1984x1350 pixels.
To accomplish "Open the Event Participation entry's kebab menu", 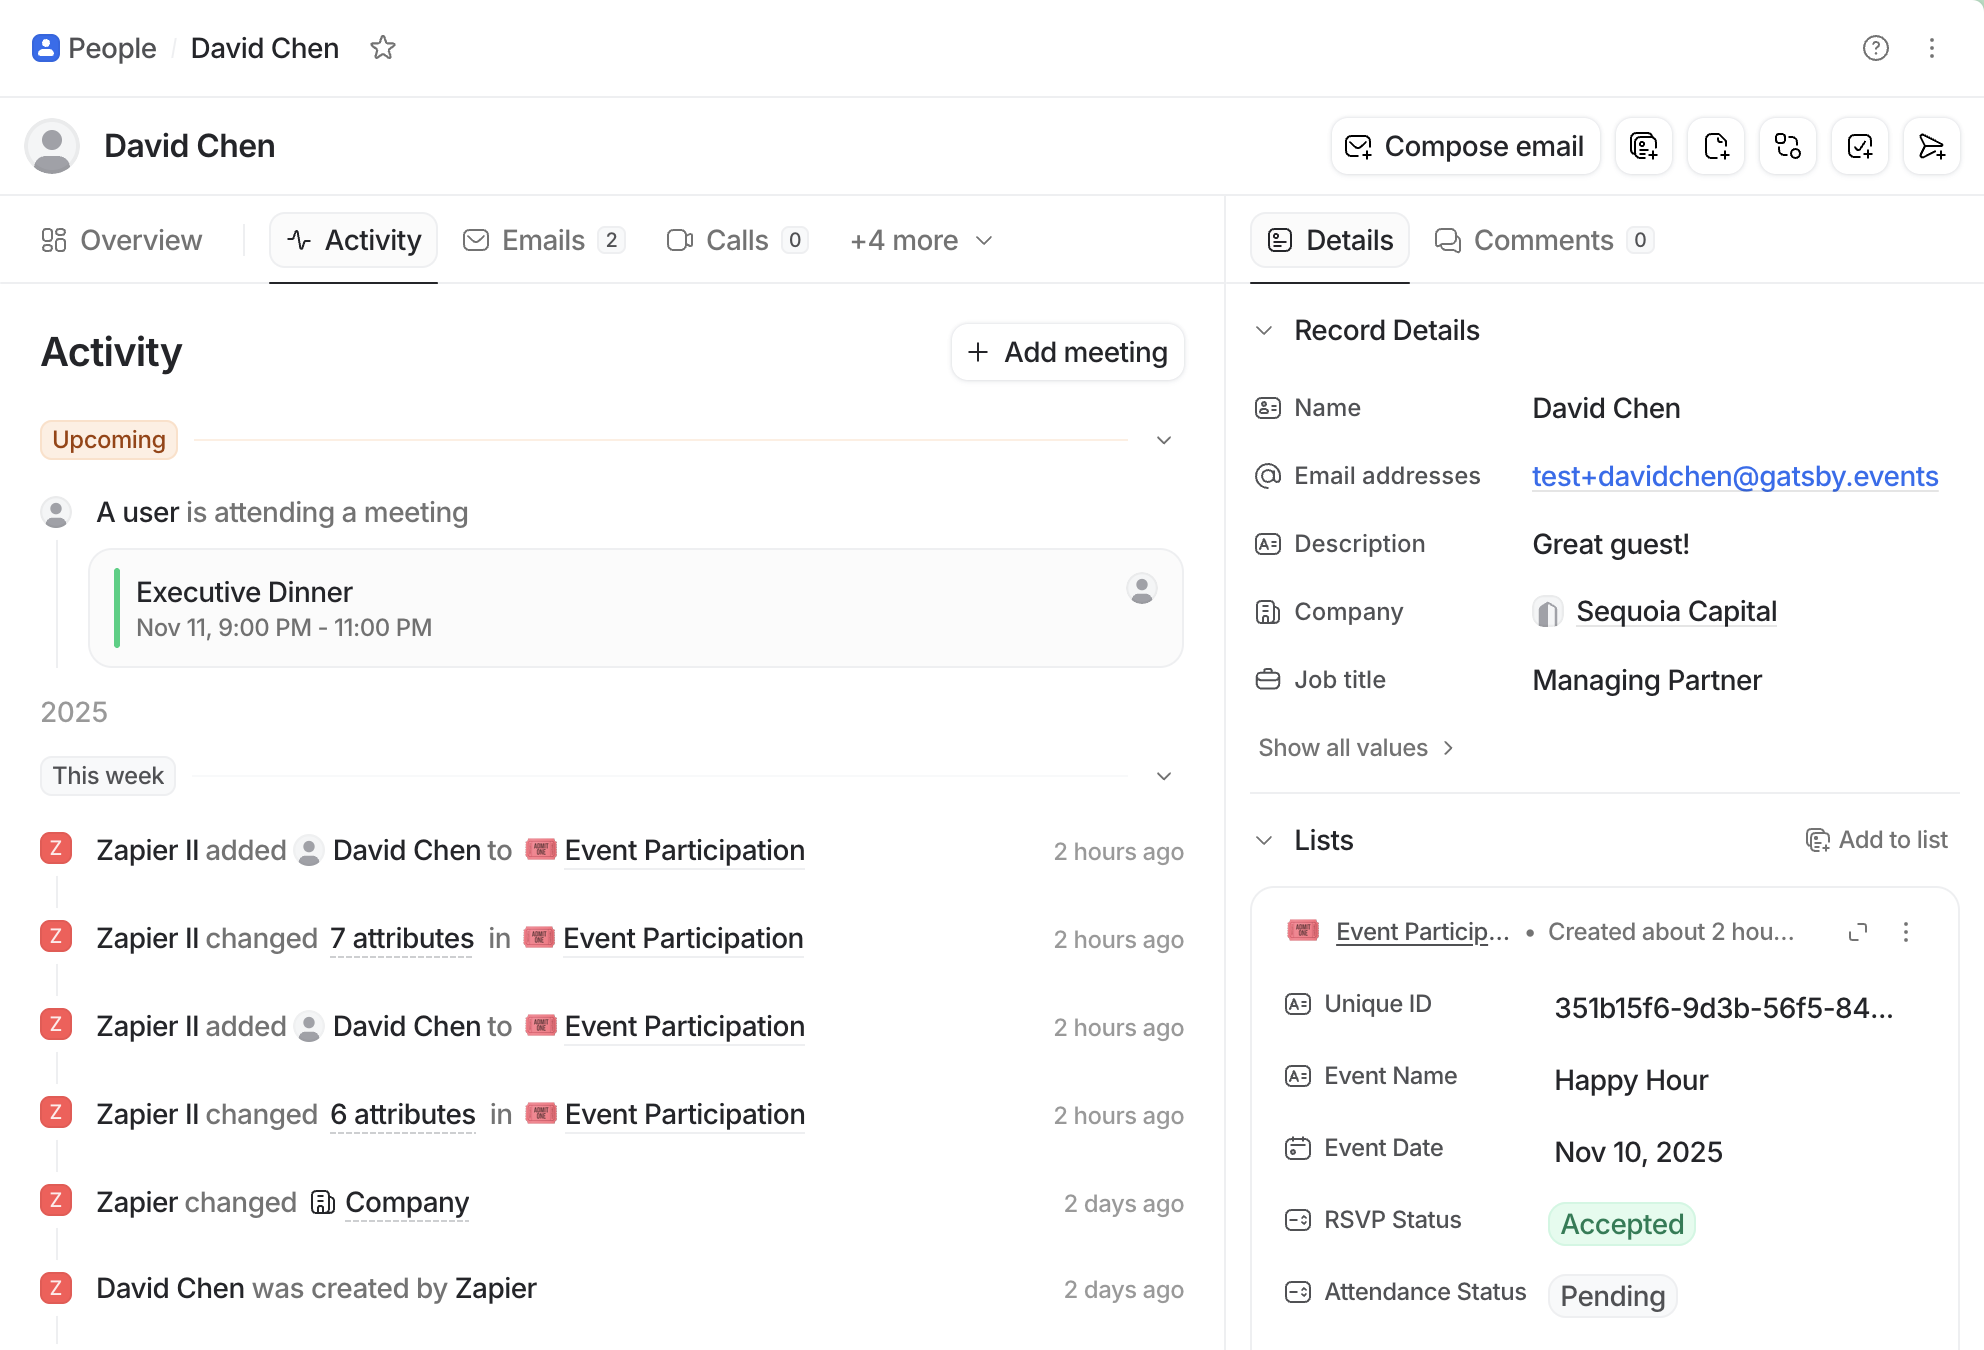I will point(1907,932).
